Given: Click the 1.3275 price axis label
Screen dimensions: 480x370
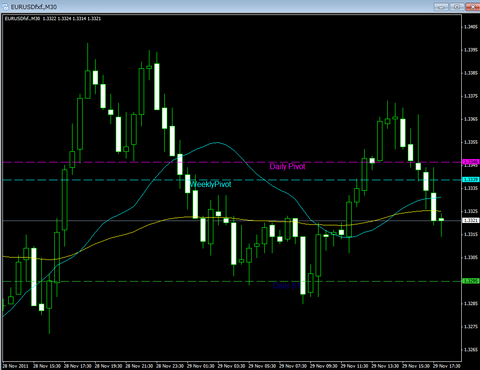Looking at the screenshot, I should coord(471,326).
